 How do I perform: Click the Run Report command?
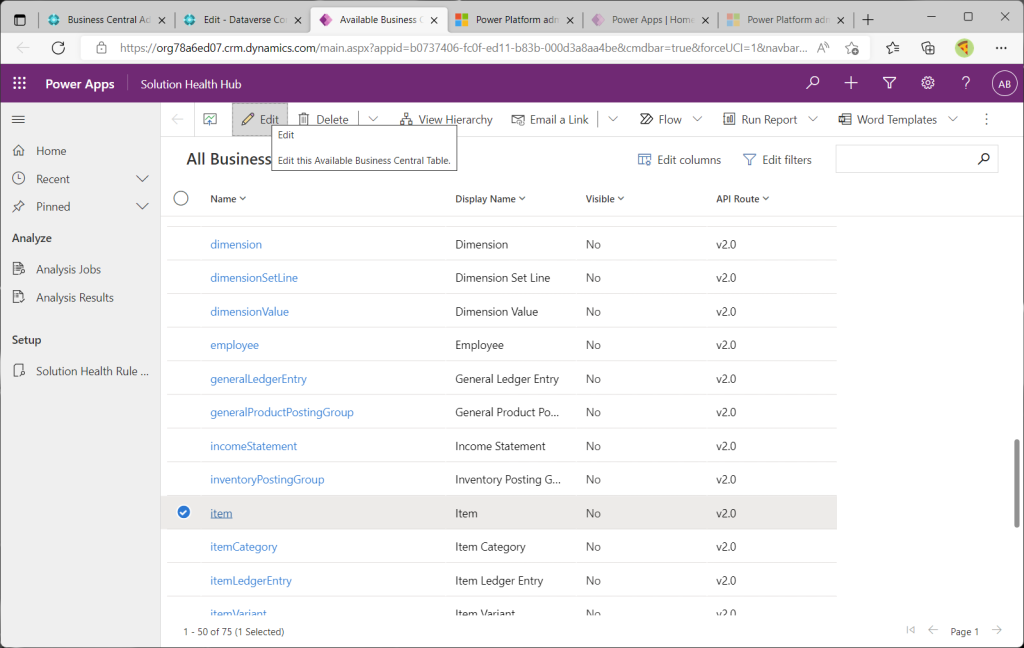pyautogui.click(x=760, y=120)
